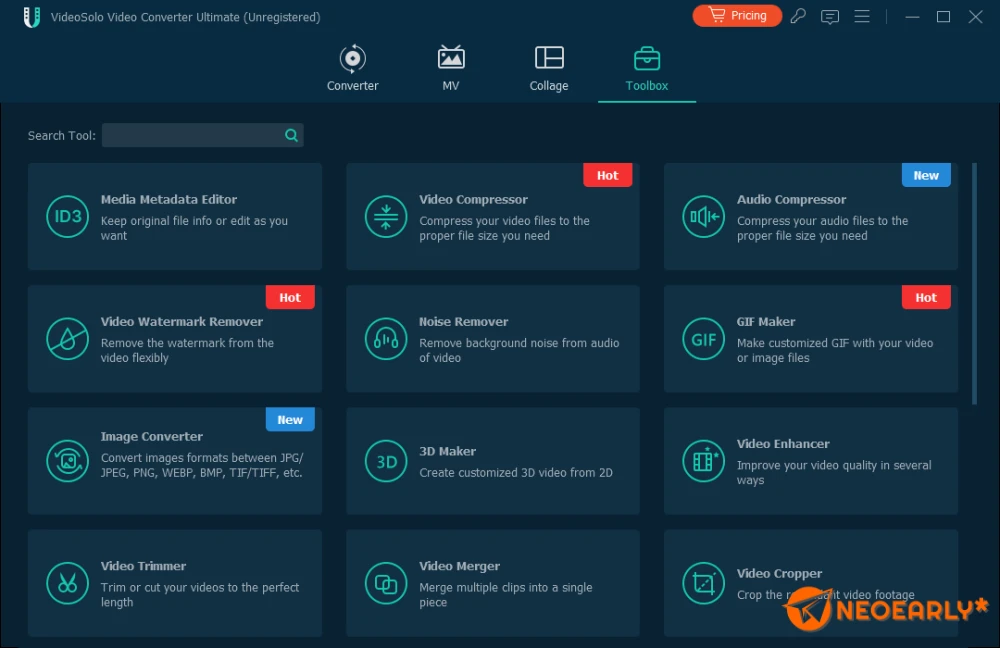This screenshot has width=1000, height=648.
Task: Open 3D Maker title text
Action: [447, 451]
